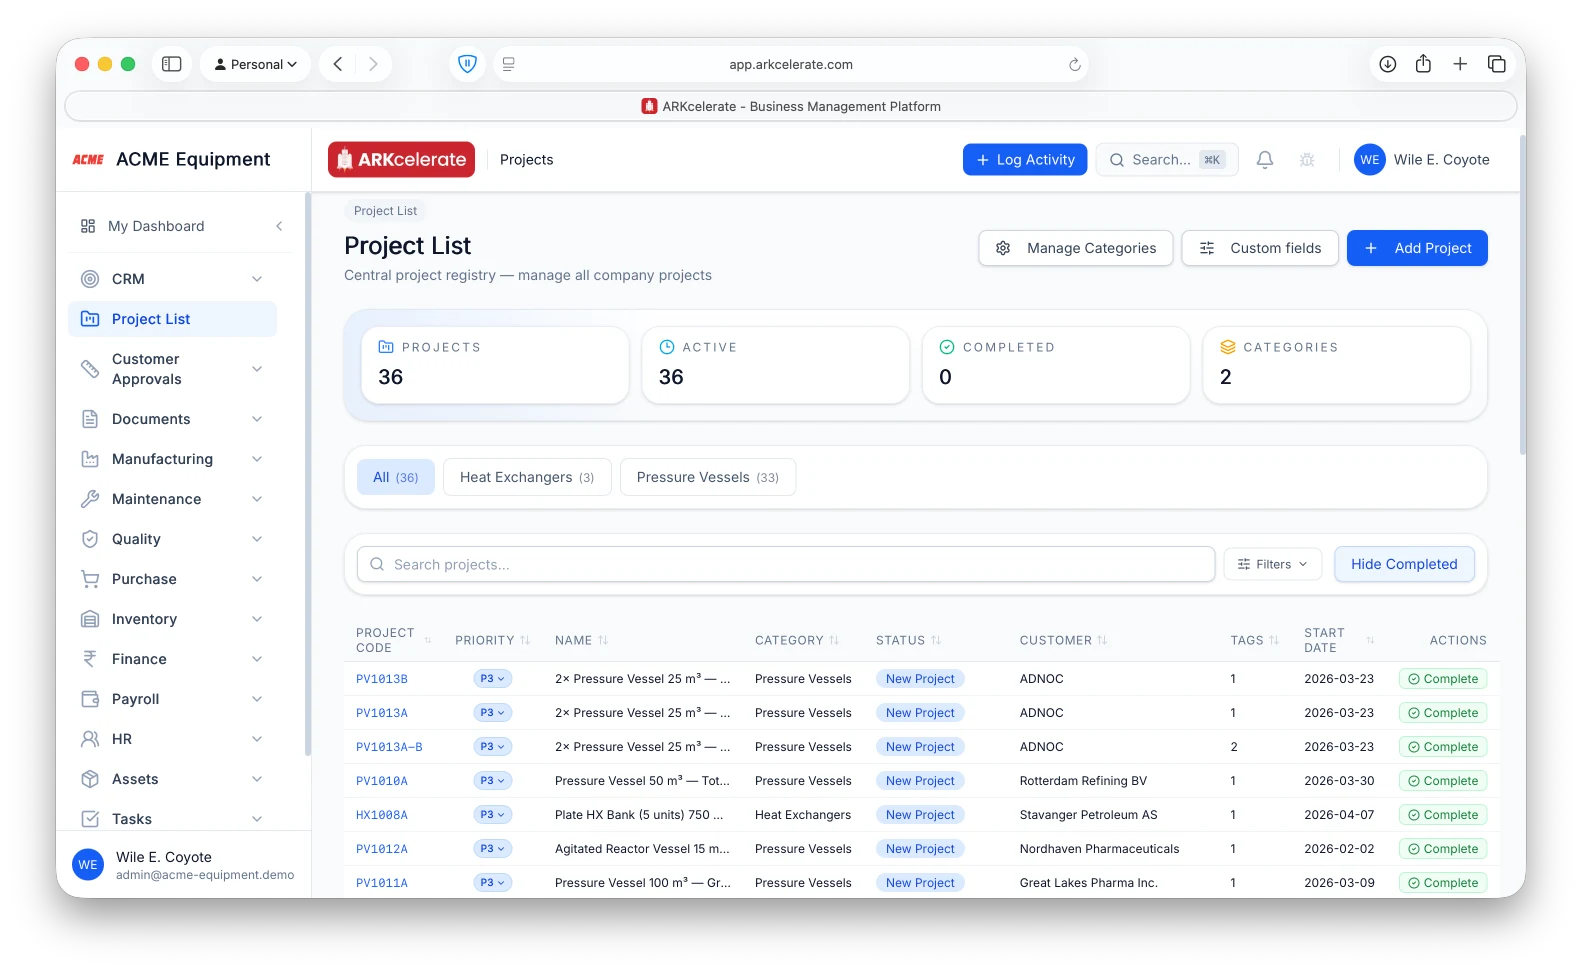Screen dimensions: 1582x972
Task: Open project code HX1008A link
Action: point(382,815)
